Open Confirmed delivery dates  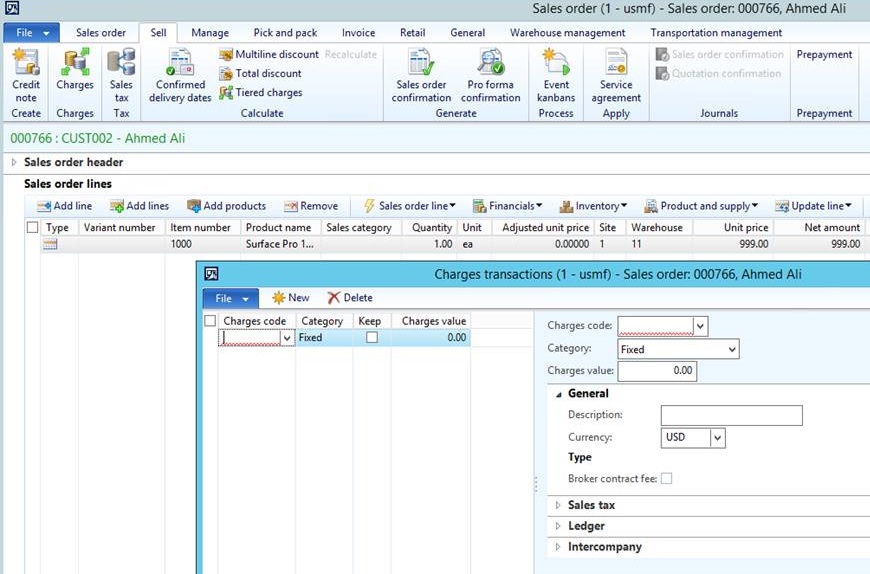tap(180, 75)
